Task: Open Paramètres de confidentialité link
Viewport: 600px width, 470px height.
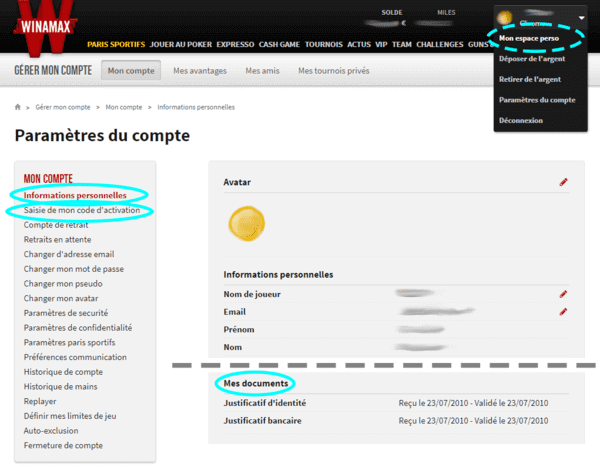Action: (78, 328)
